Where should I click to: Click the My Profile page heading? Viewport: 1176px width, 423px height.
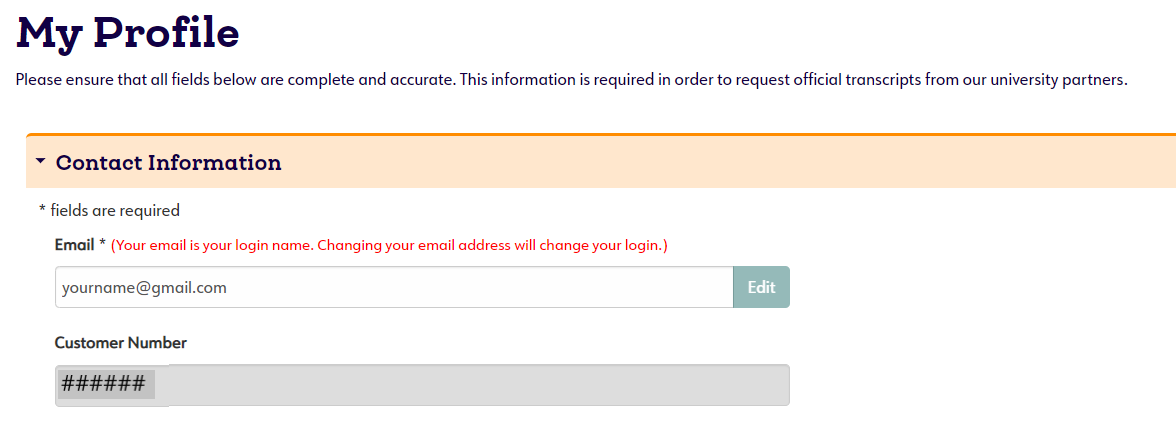pos(128,33)
